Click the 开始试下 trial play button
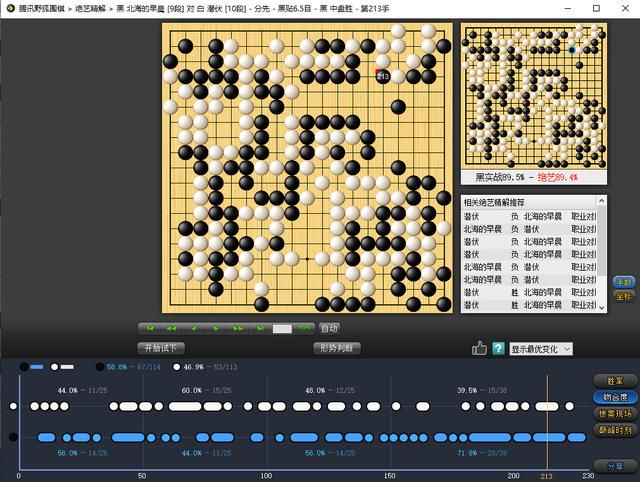The image size is (640, 482). 161,348
